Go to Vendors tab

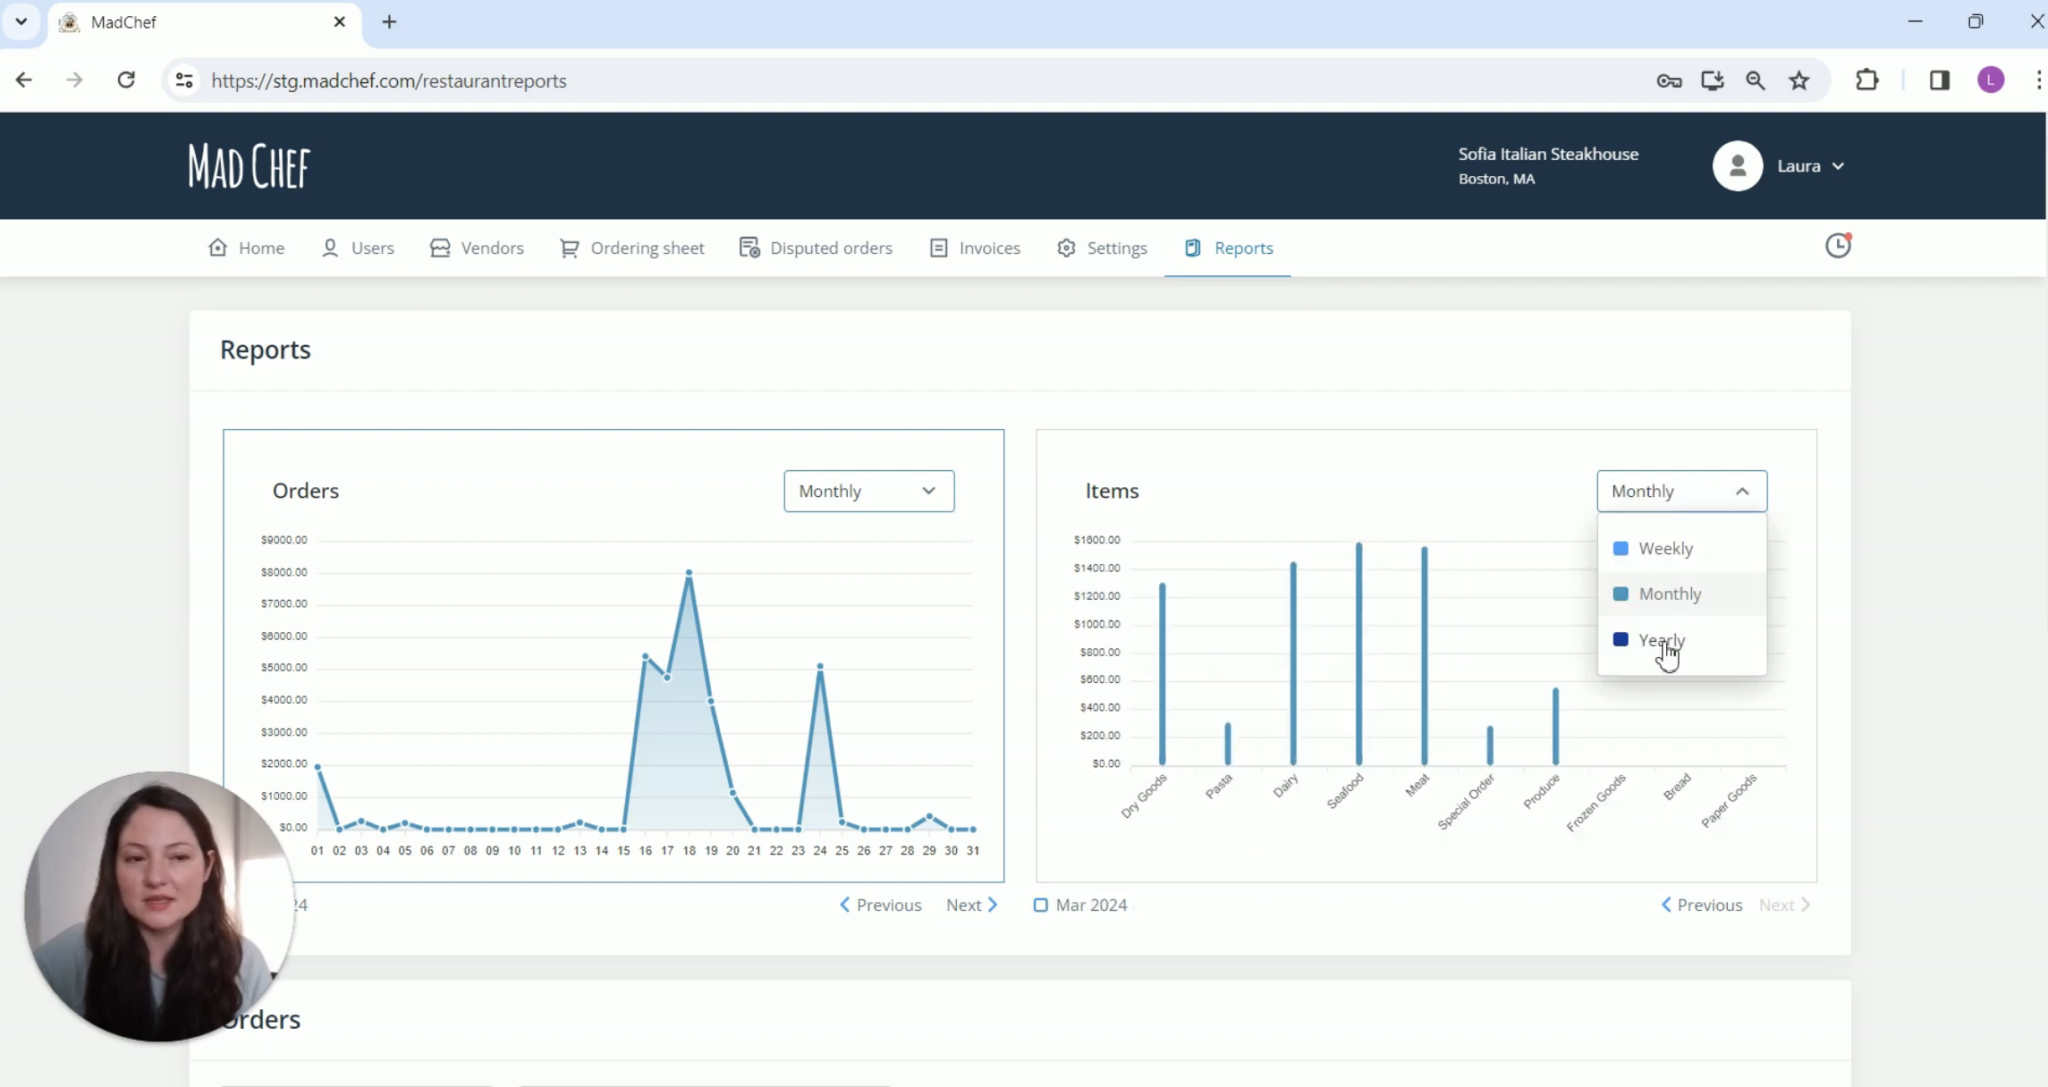click(477, 248)
